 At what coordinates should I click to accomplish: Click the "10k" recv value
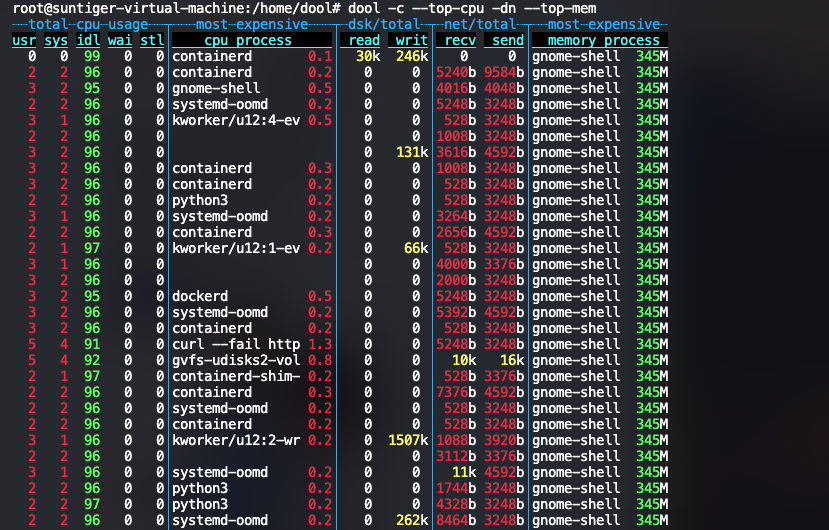[x=464, y=360]
